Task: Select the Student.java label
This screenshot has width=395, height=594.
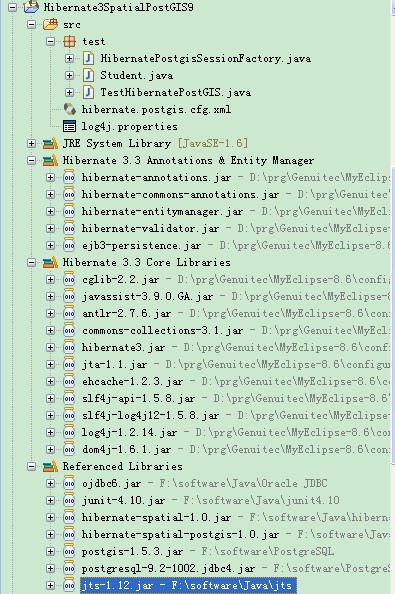Action: 137,75
